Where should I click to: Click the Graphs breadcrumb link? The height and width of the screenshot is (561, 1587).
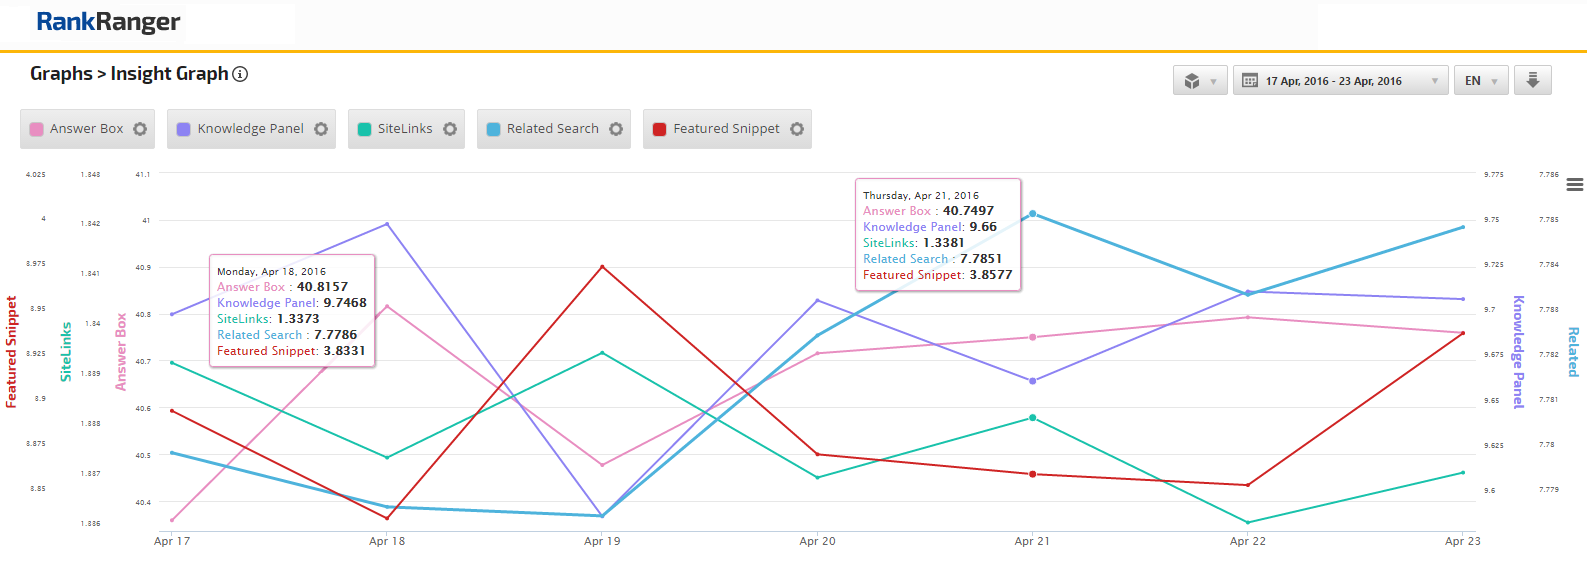pyautogui.click(x=61, y=74)
